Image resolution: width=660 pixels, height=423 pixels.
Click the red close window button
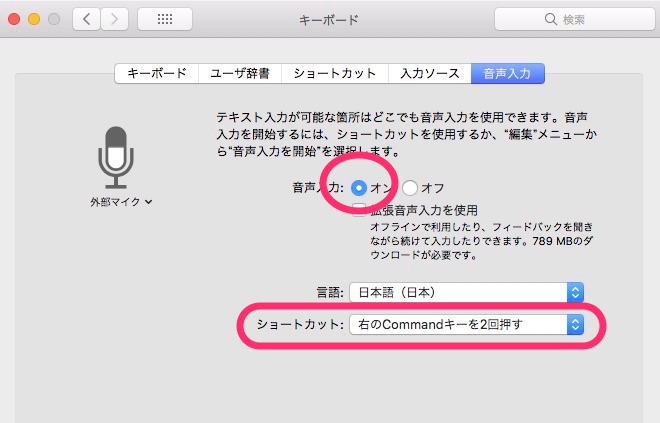point(14,19)
